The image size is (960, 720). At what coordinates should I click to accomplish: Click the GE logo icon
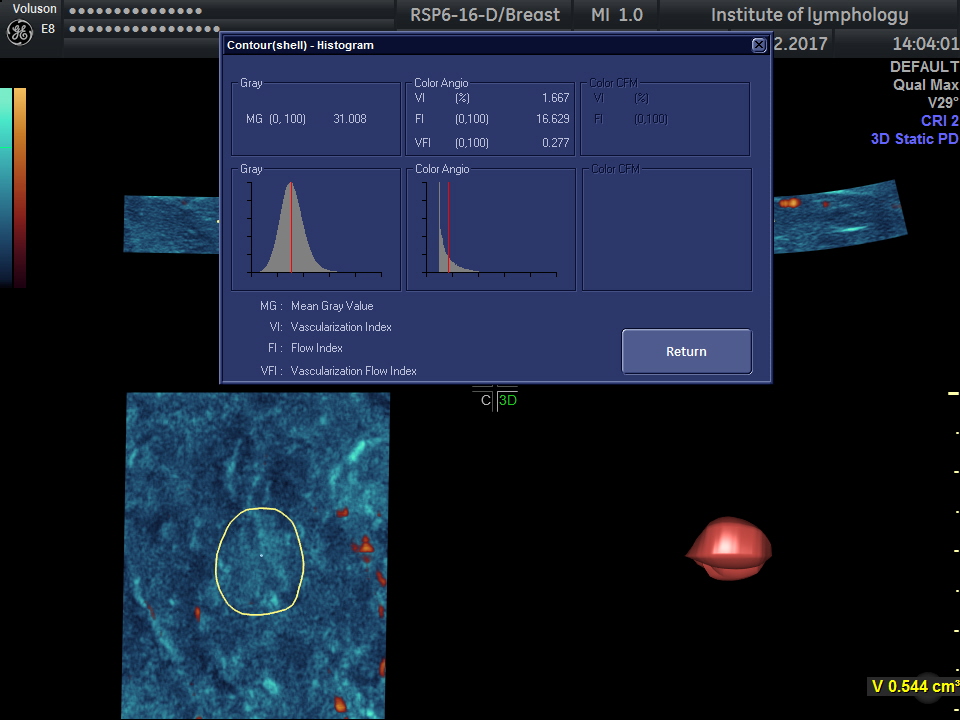(x=19, y=32)
